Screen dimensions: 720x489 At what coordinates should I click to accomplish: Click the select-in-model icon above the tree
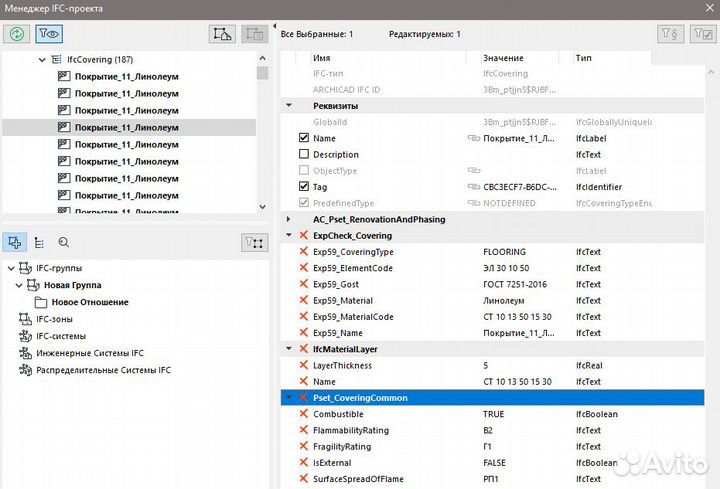[222, 33]
